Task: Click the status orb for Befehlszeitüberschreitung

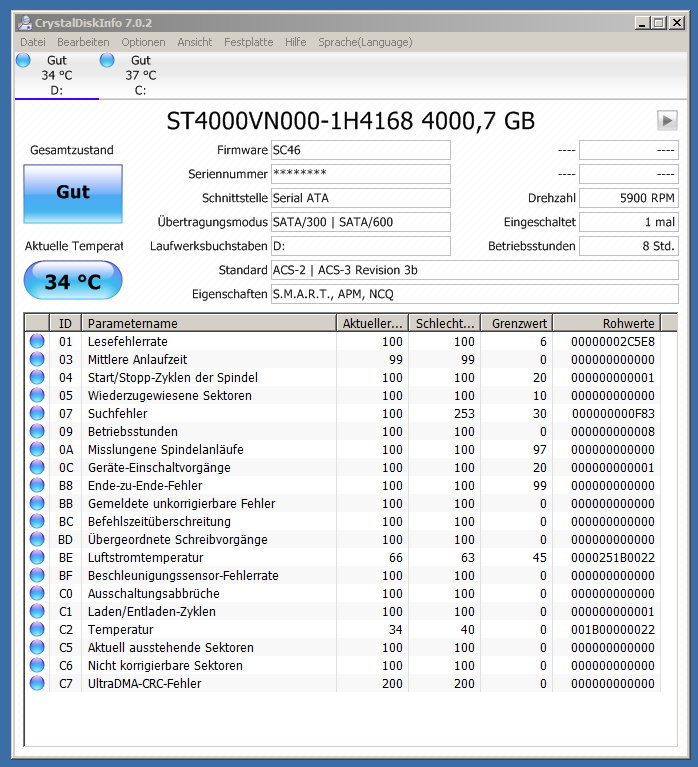Action: click(x=37, y=521)
